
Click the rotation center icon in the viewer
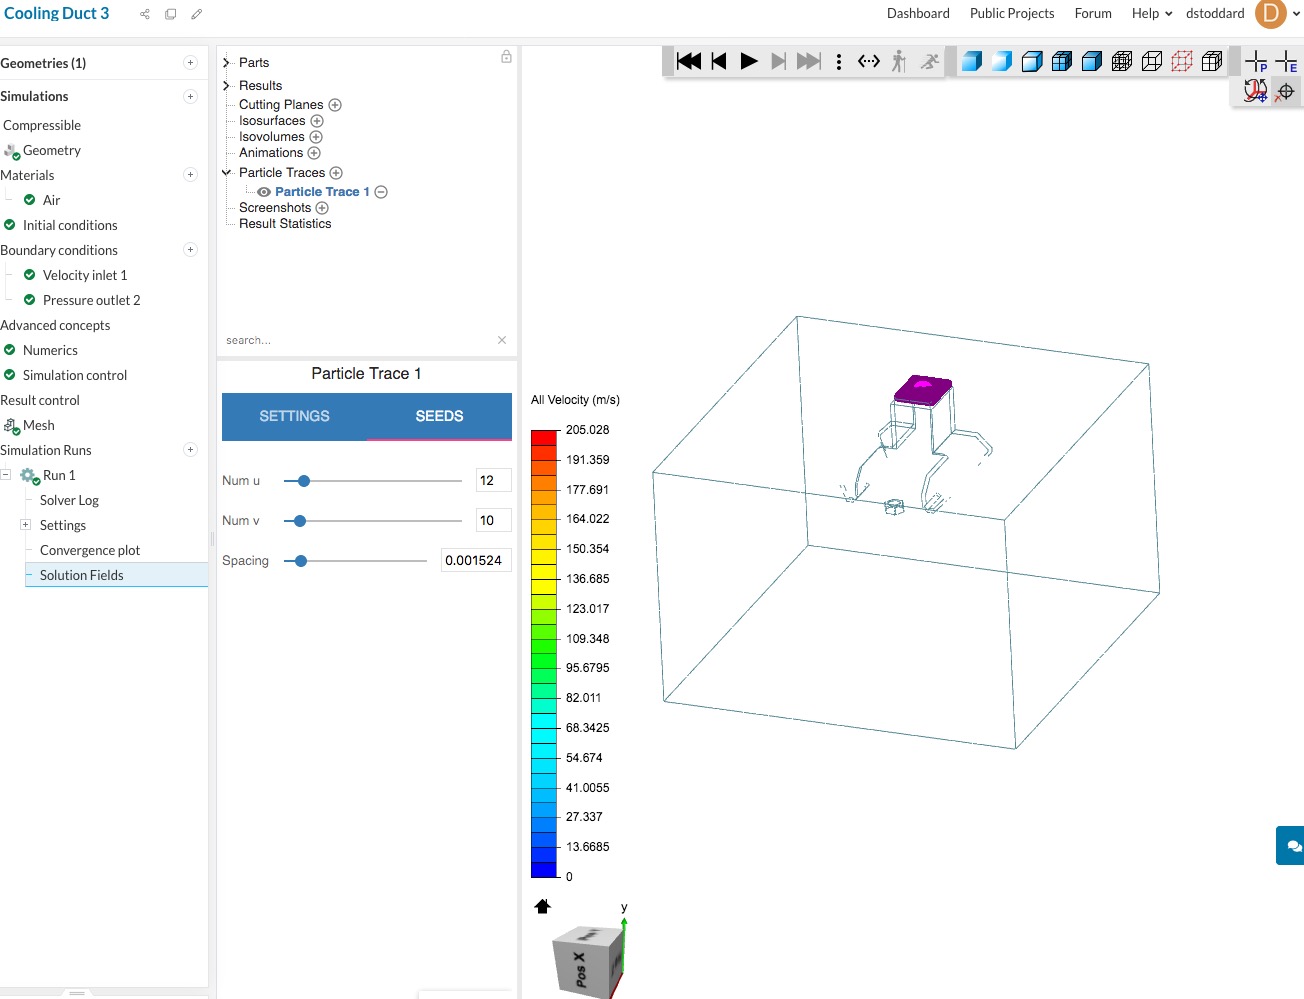(1285, 91)
